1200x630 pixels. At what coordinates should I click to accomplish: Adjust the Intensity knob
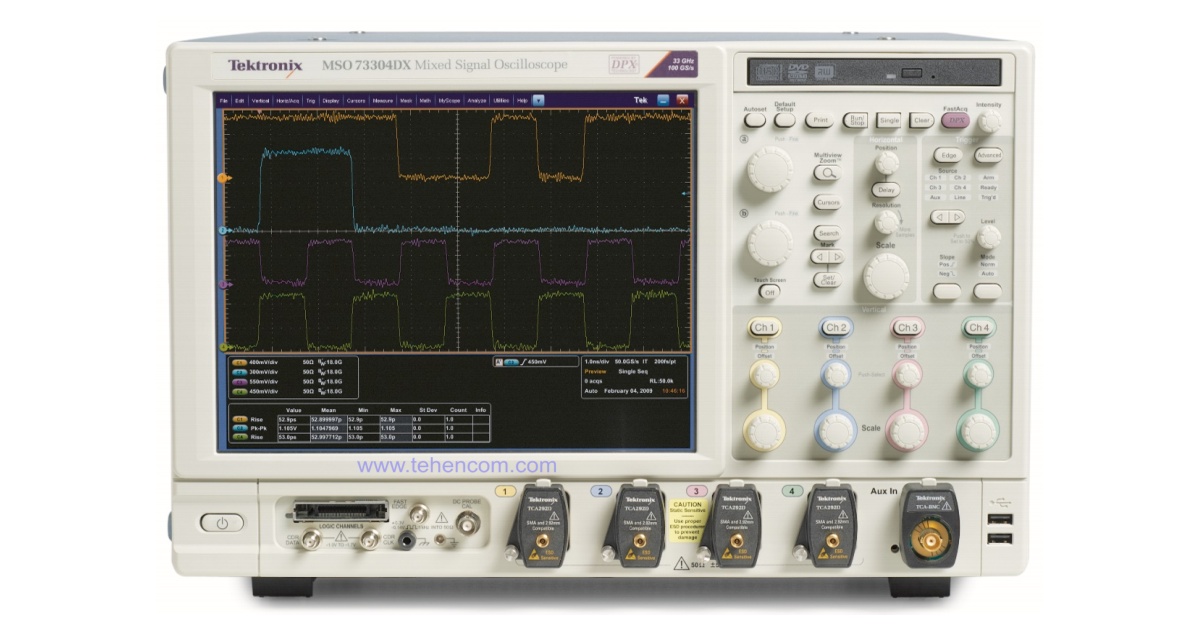click(990, 121)
